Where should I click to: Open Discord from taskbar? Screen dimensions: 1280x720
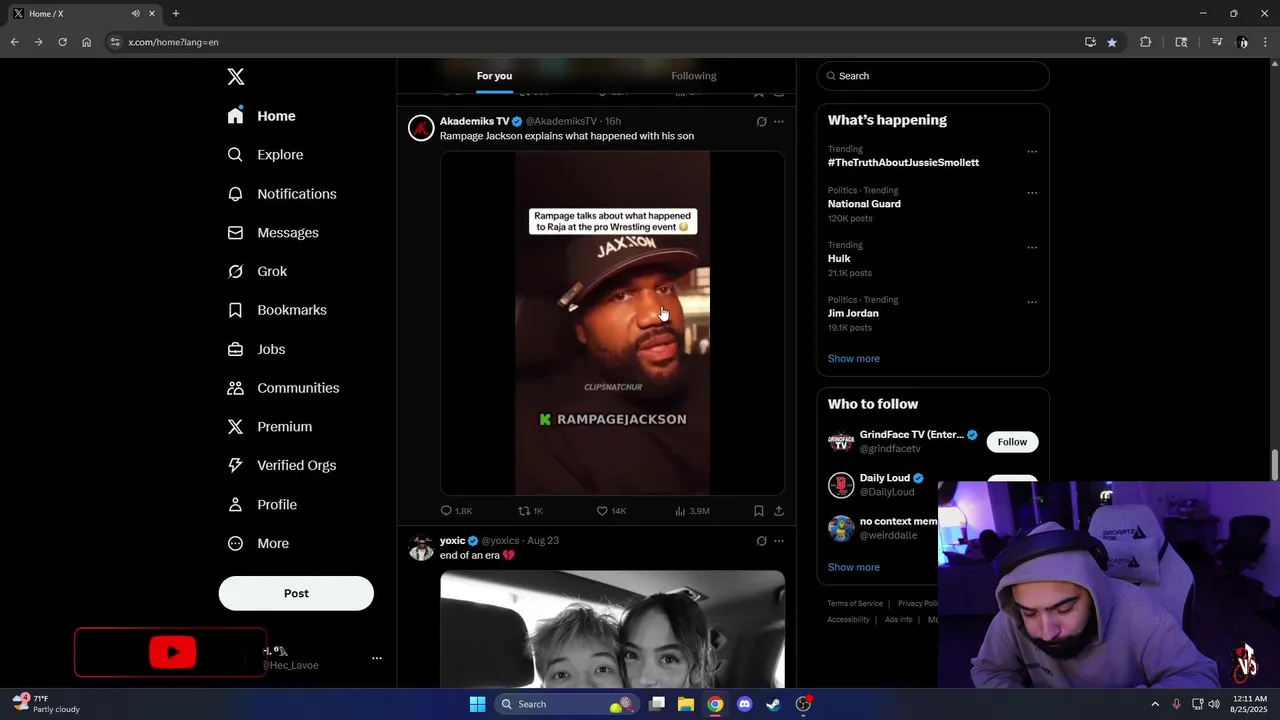(744, 704)
